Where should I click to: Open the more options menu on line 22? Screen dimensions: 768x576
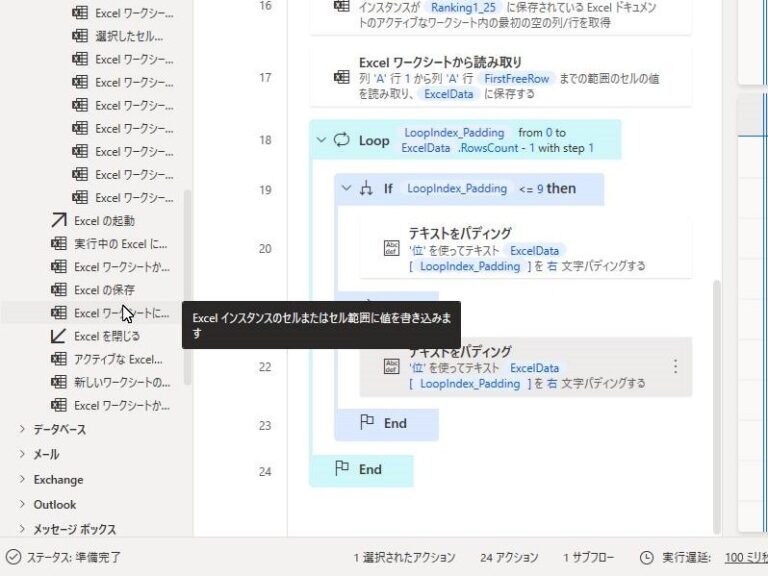point(675,366)
